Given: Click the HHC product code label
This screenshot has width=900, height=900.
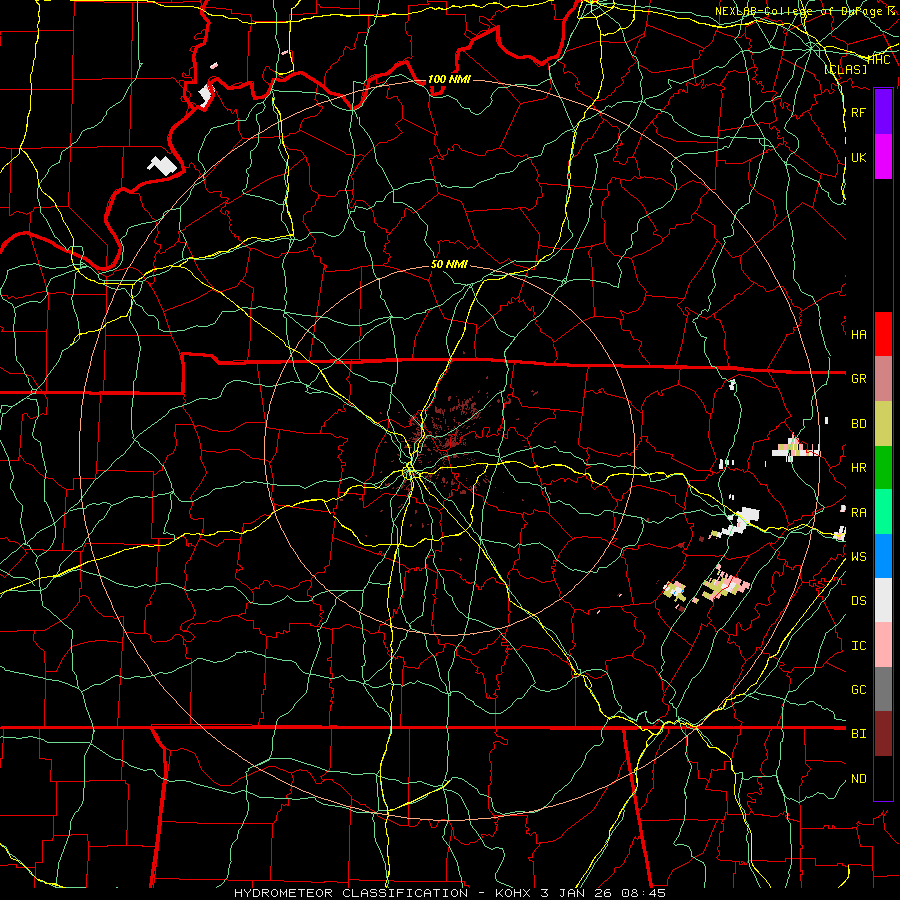Looking at the screenshot, I should pyautogui.click(x=878, y=60).
